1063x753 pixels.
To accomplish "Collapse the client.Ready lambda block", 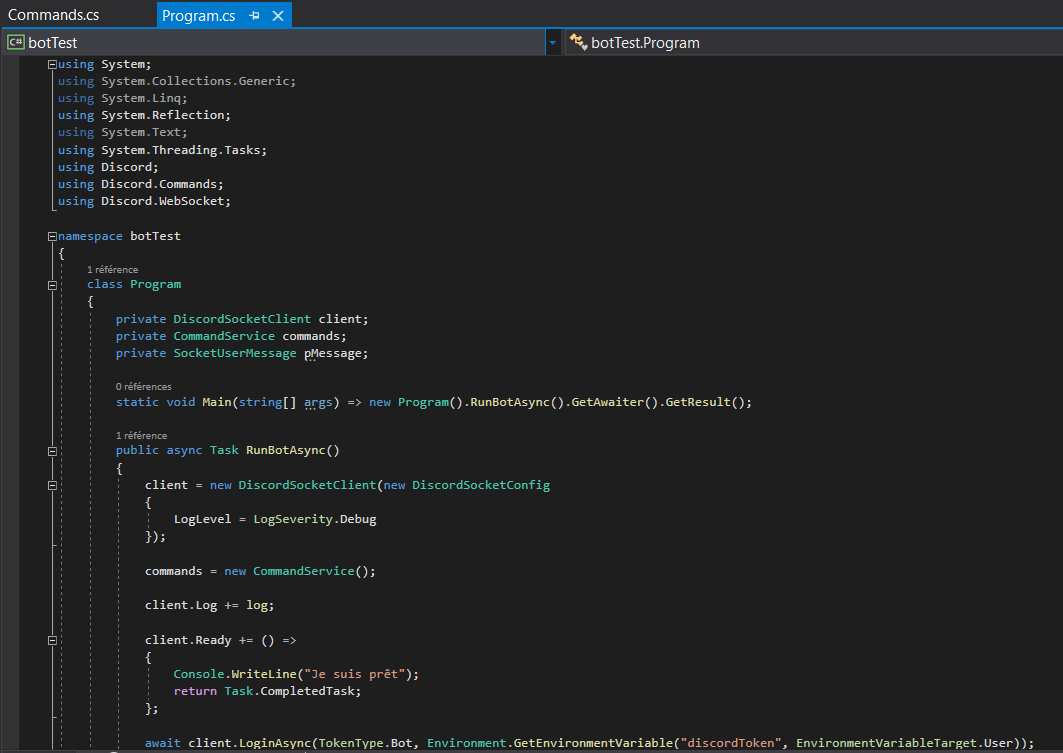I will pos(52,640).
